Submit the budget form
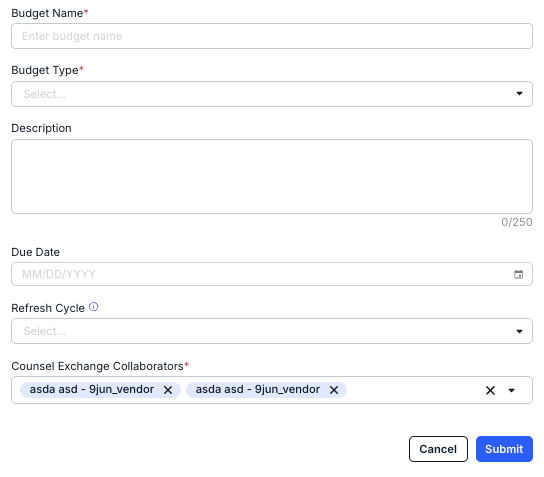Screen dimensions: 544x477 coord(504,449)
